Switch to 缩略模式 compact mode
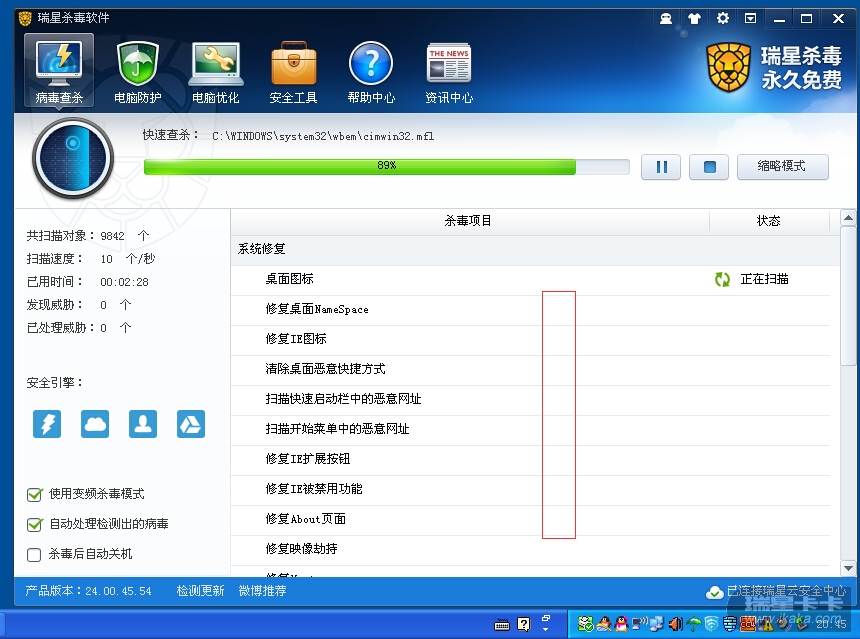 click(783, 167)
